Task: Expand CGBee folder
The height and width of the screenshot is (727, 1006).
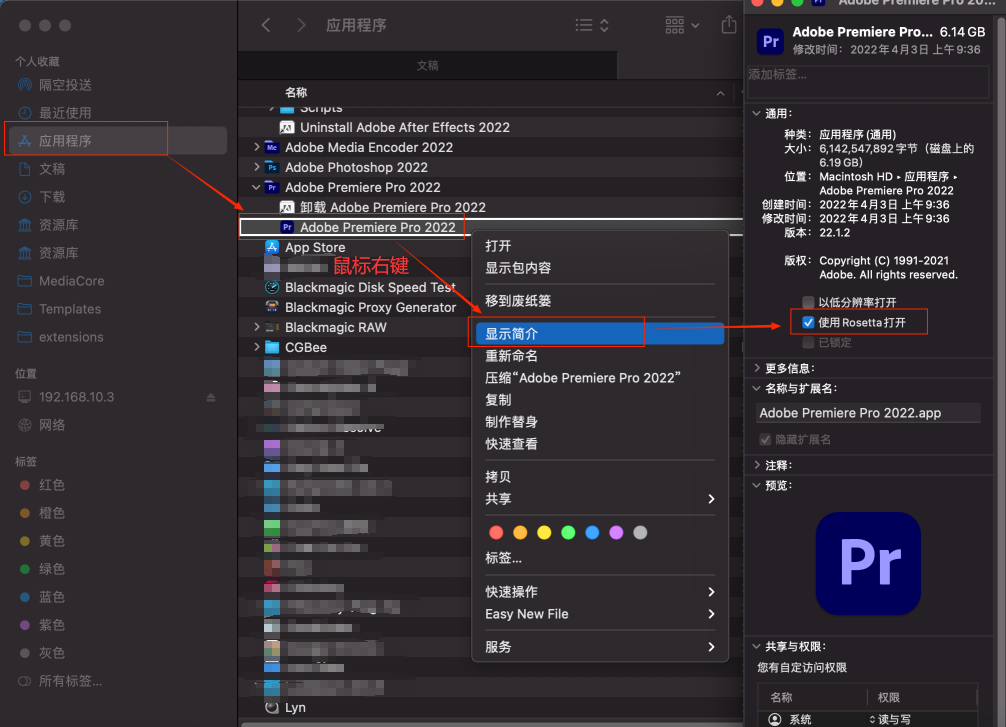Action: click(257, 347)
